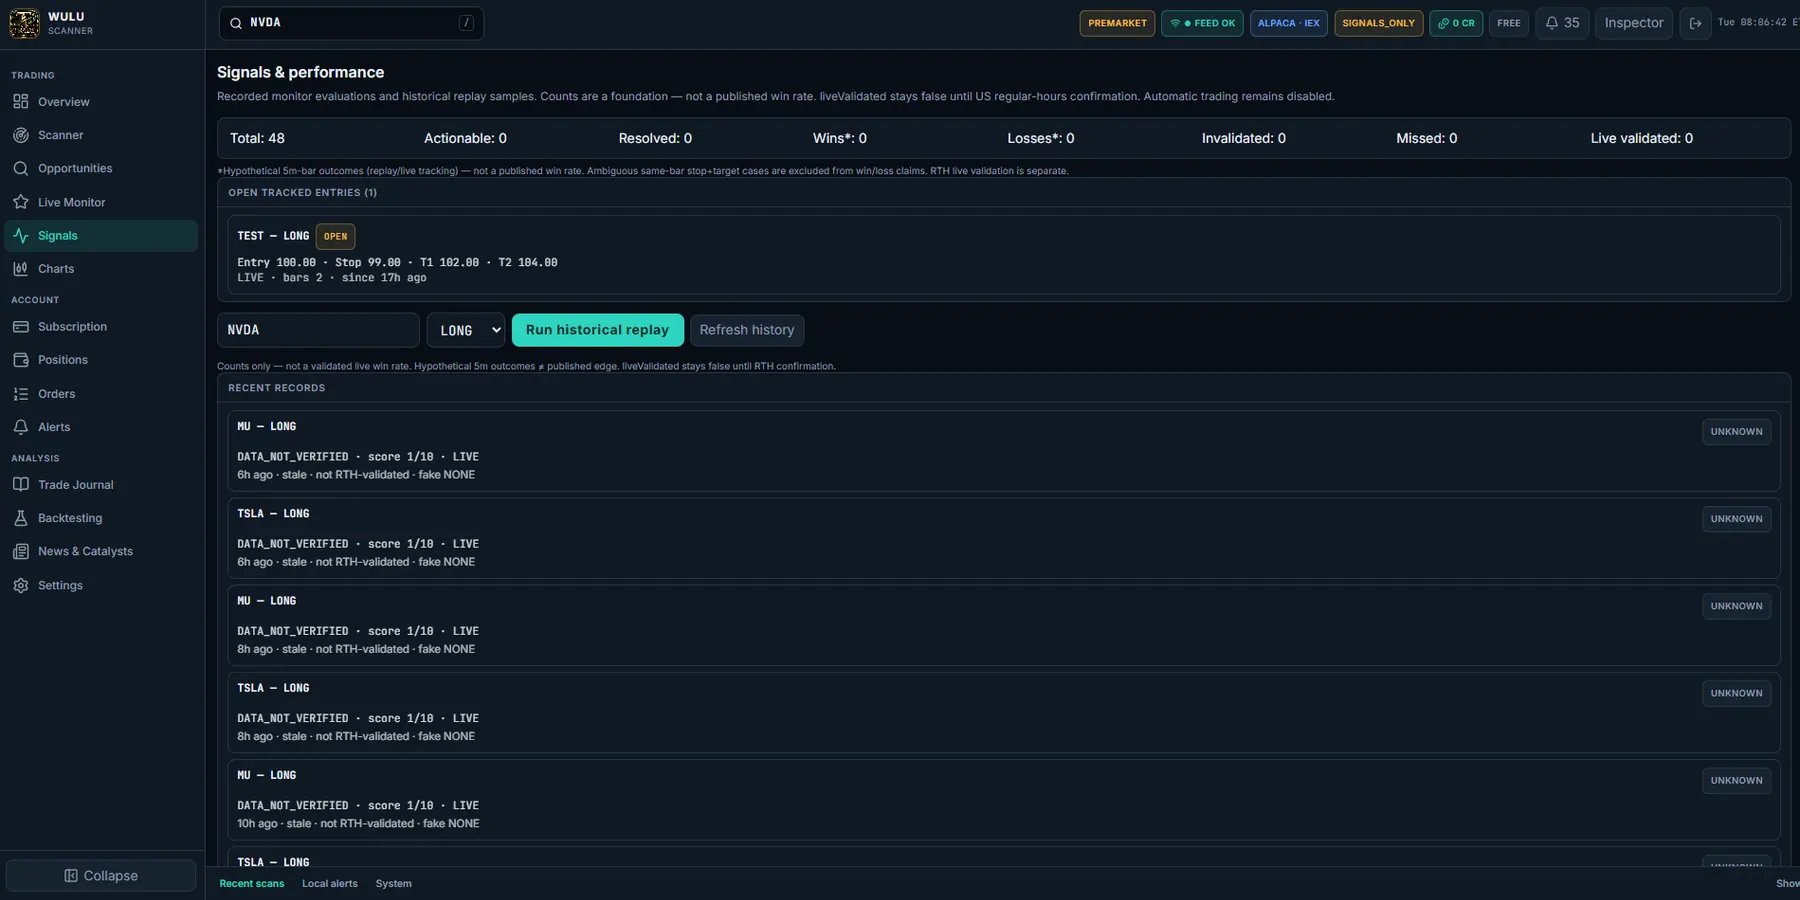Viewport: 1800px width, 900px height.
Task: Open the Settings gear icon
Action: pos(21,585)
